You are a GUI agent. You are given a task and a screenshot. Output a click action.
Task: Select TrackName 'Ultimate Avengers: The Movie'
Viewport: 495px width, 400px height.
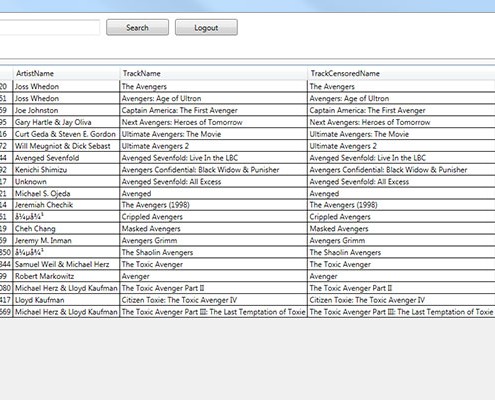213,134
